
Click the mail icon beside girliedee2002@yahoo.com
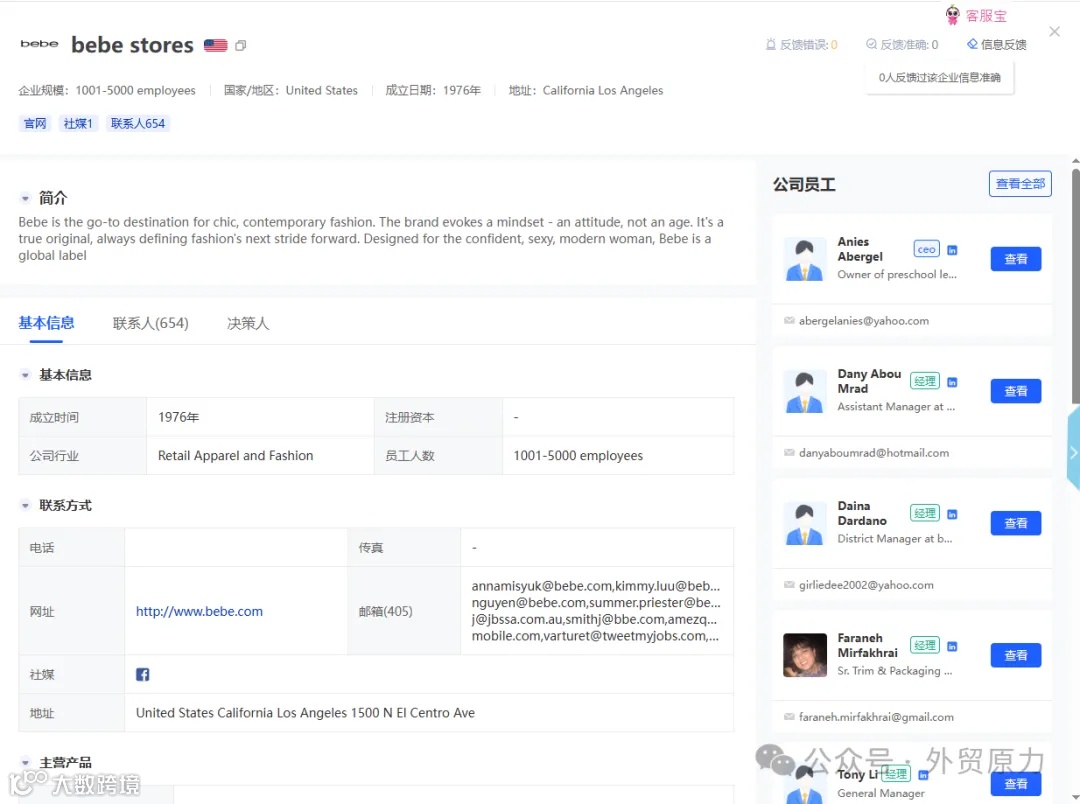tap(789, 585)
